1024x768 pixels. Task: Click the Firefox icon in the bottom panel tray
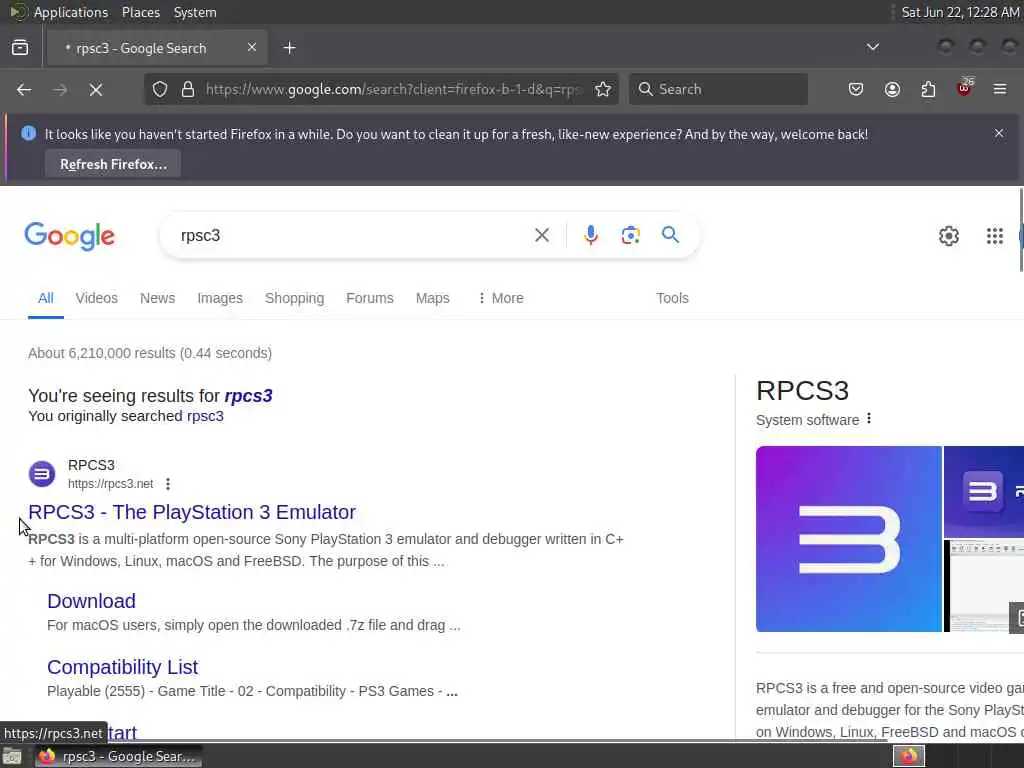click(908, 756)
